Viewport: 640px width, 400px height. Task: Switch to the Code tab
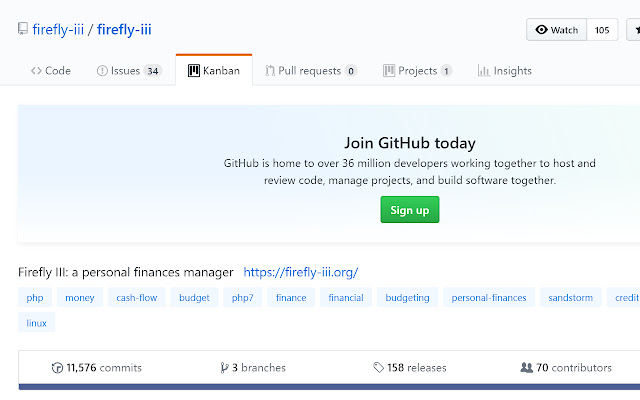tap(51, 71)
